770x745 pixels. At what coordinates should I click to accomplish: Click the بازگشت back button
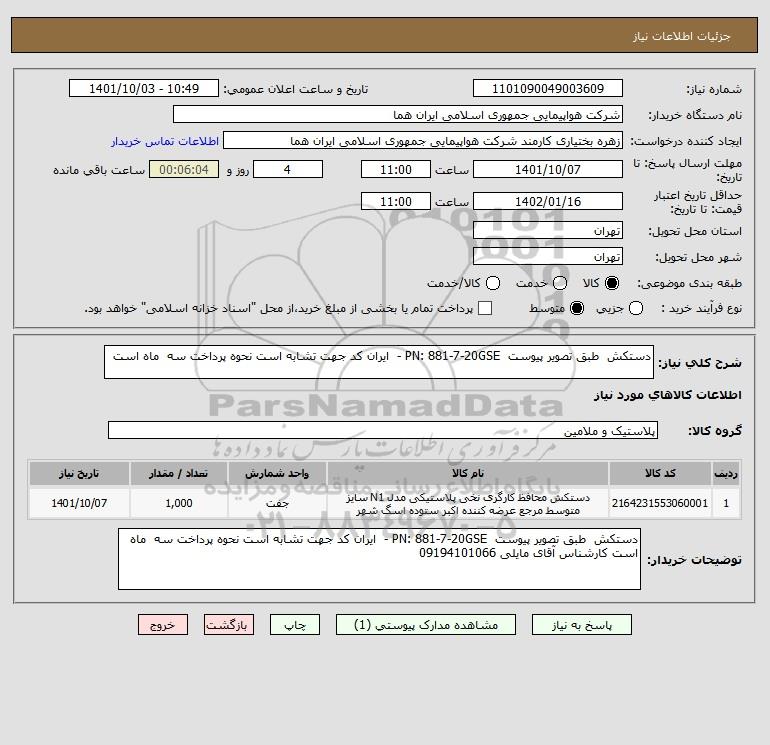[229, 625]
